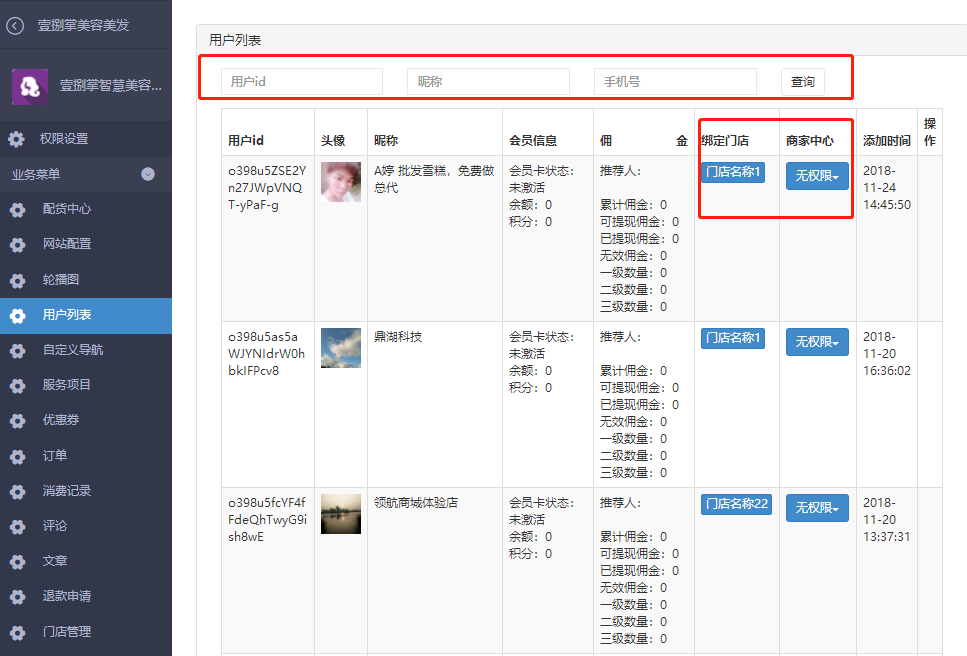Open 优惠券 menu entry
The height and width of the screenshot is (656, 967).
(x=86, y=420)
